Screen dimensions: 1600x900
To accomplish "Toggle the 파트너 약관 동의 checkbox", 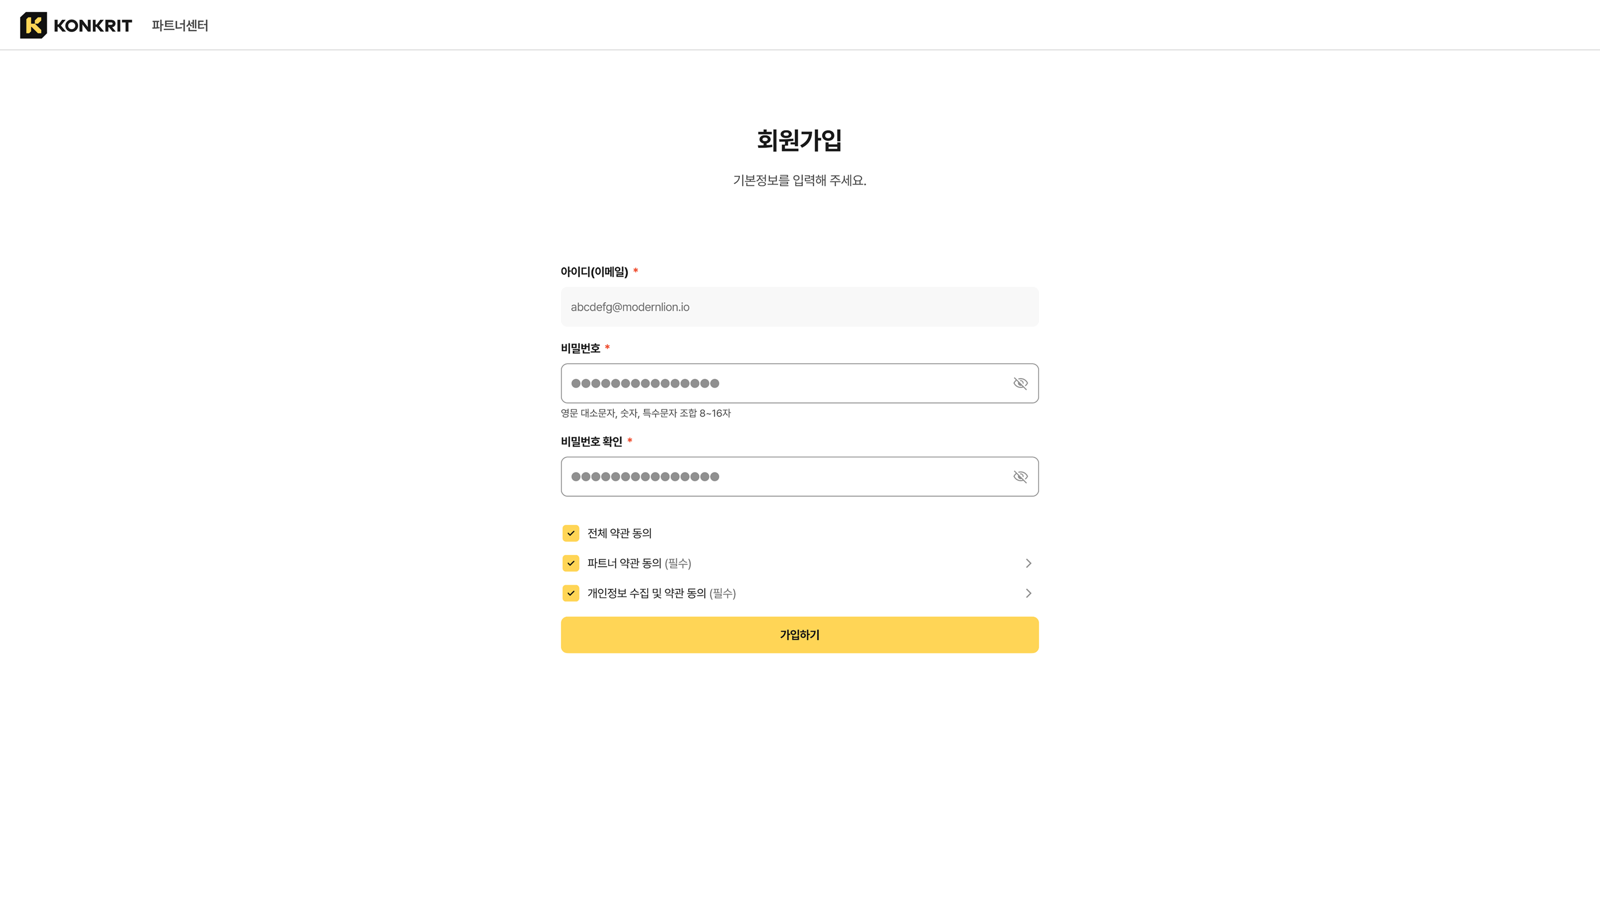I will pyautogui.click(x=571, y=563).
